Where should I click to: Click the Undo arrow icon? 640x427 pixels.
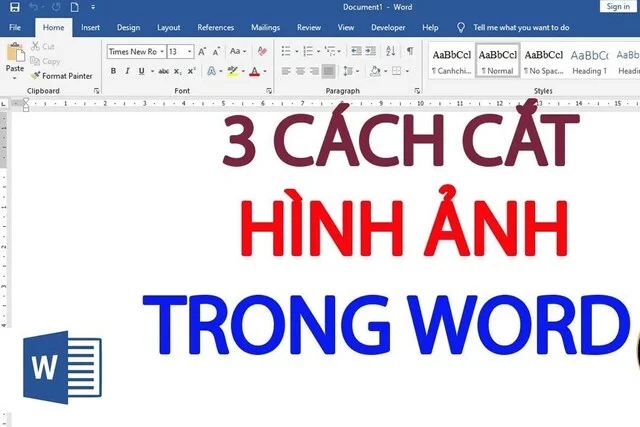(34, 7)
